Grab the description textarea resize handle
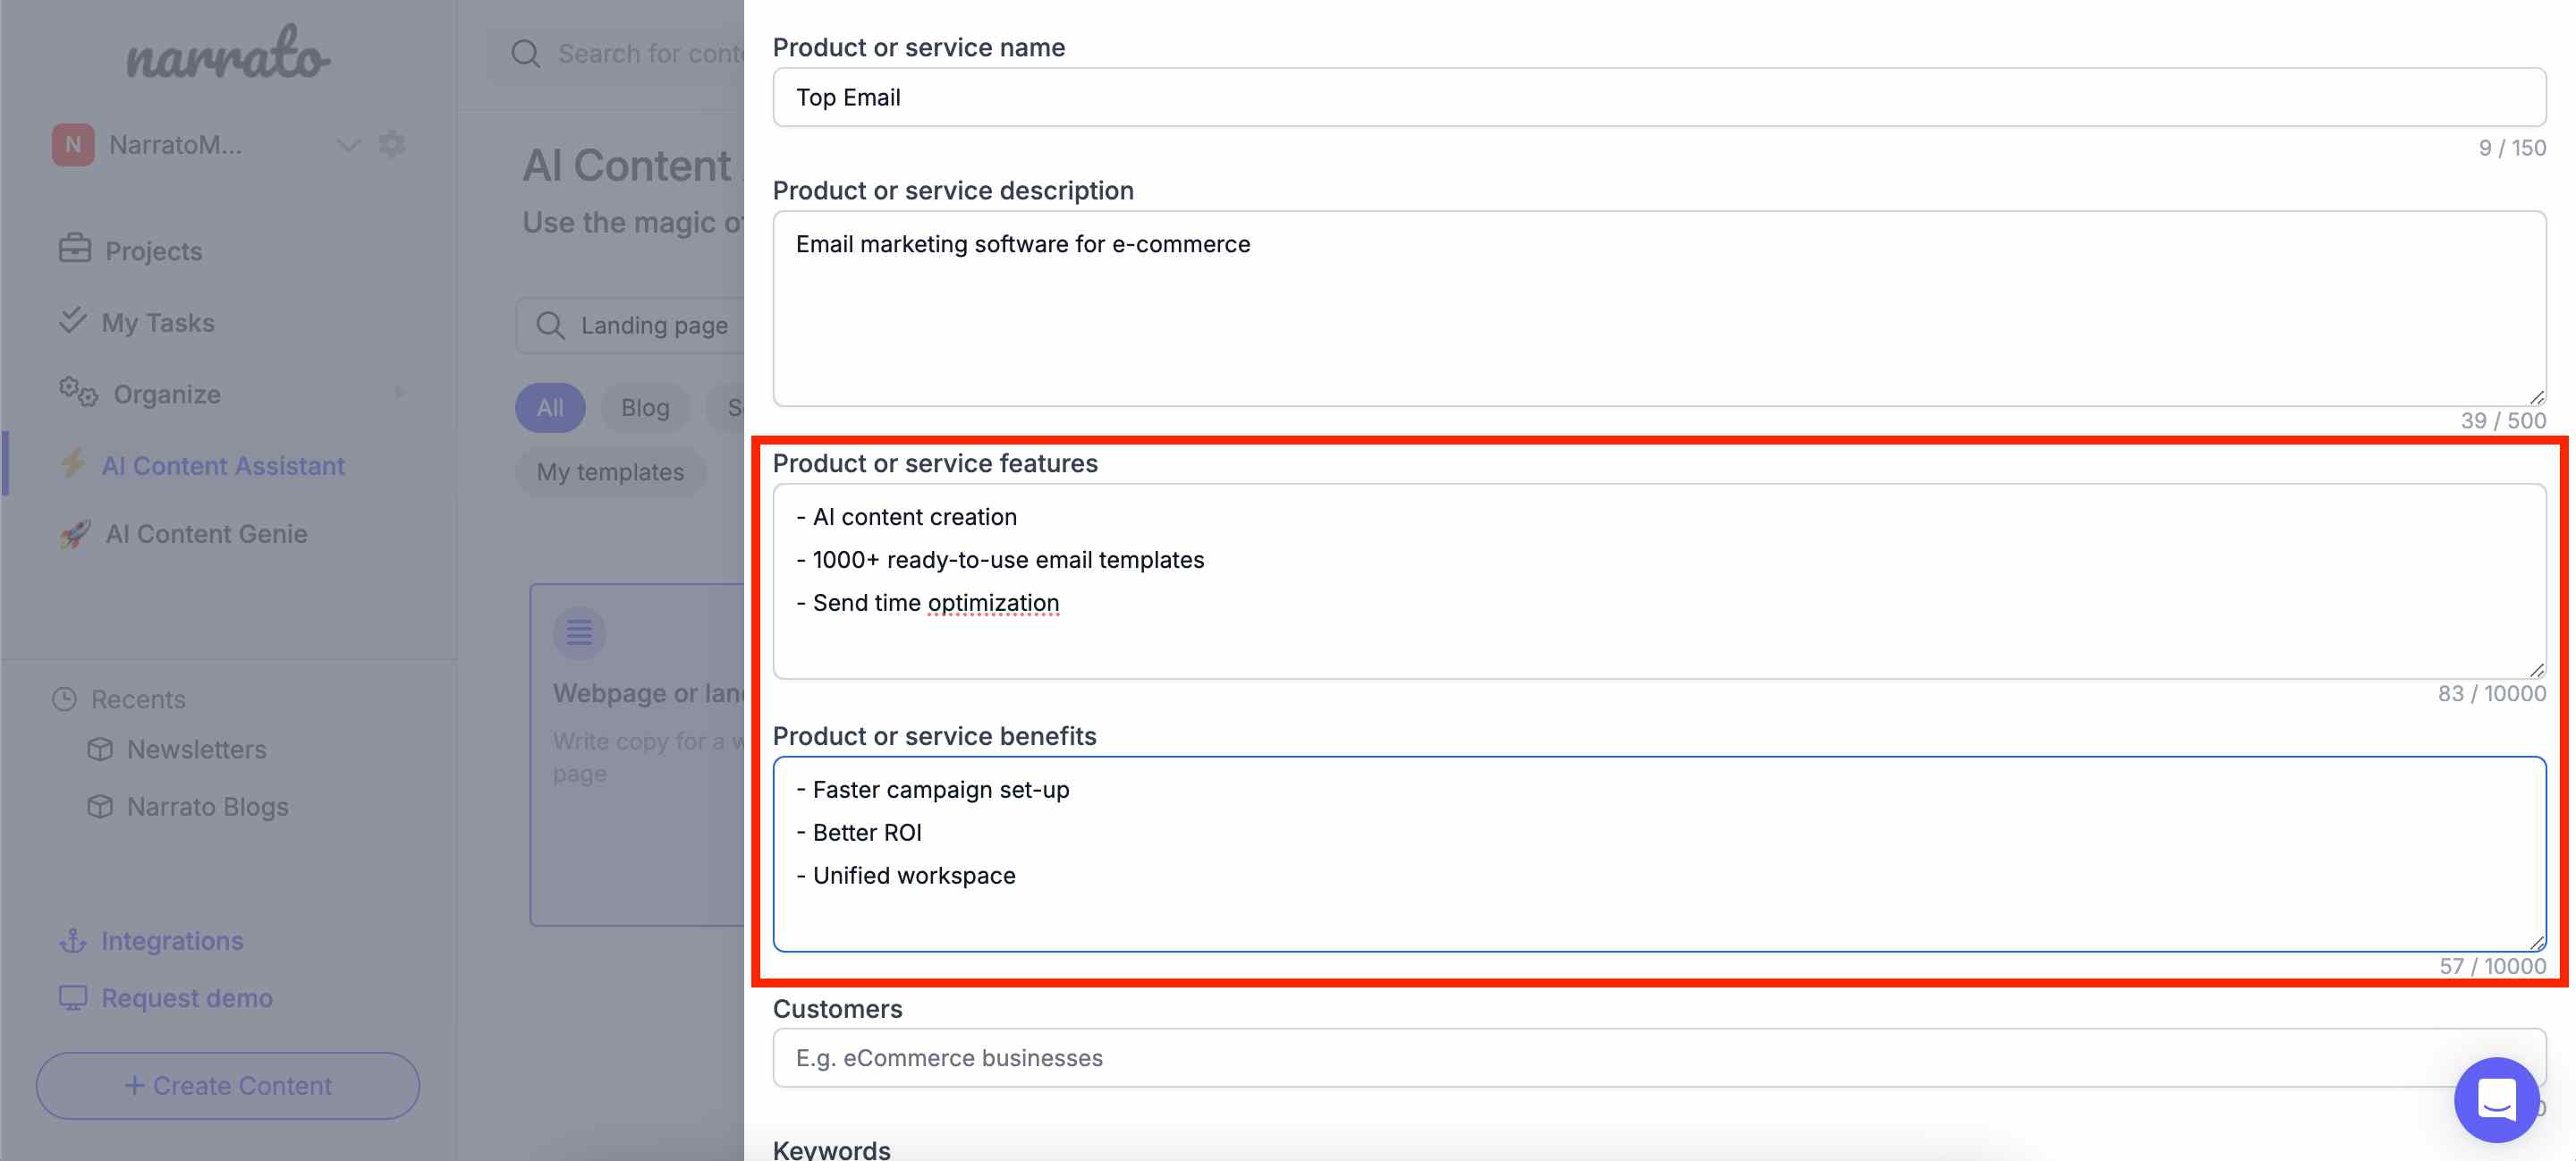Screen dimensions: 2576x1161 (x=2537, y=397)
